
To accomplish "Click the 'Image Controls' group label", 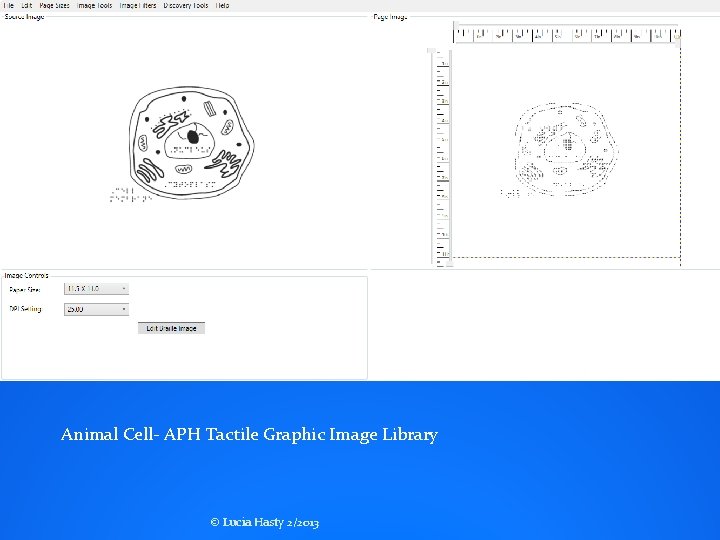I will coord(26,276).
